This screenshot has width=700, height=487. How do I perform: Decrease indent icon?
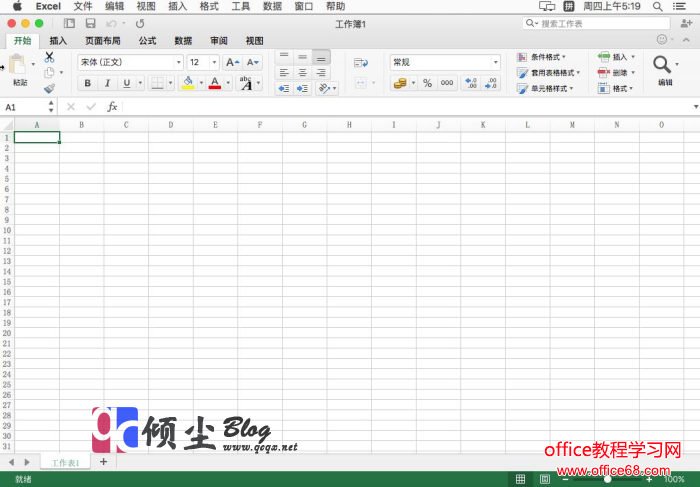tap(284, 88)
